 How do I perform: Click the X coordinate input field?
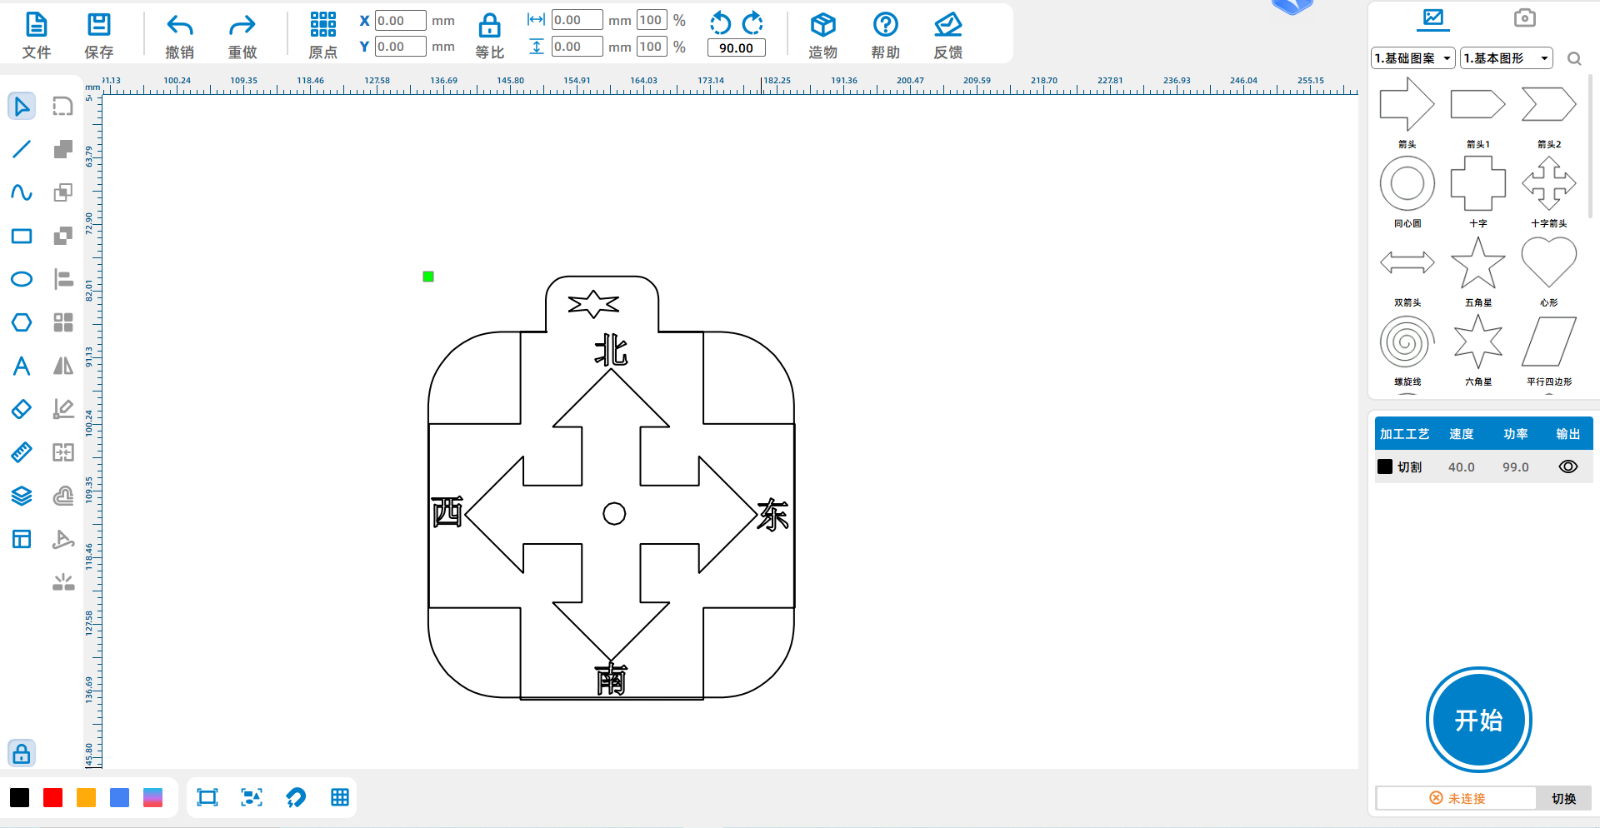coord(400,20)
